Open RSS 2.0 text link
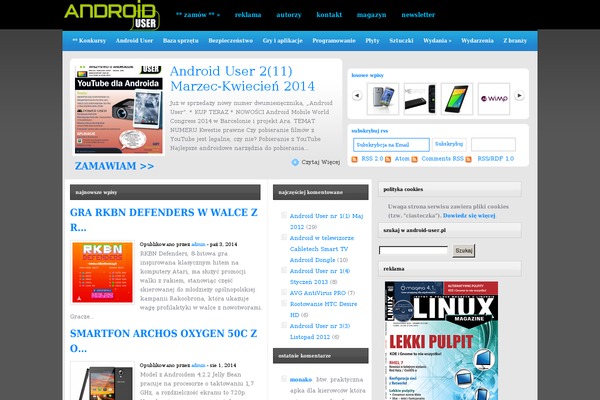 (372, 158)
